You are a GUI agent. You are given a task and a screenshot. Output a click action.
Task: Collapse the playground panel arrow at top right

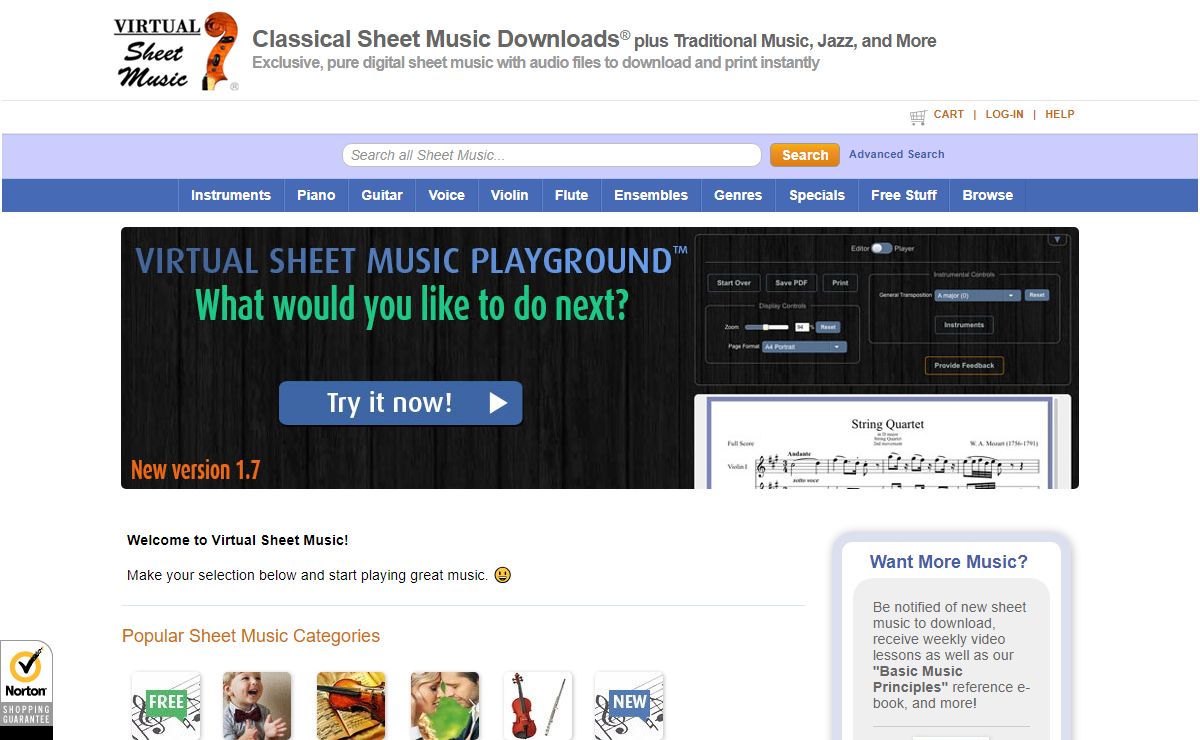click(x=1058, y=240)
